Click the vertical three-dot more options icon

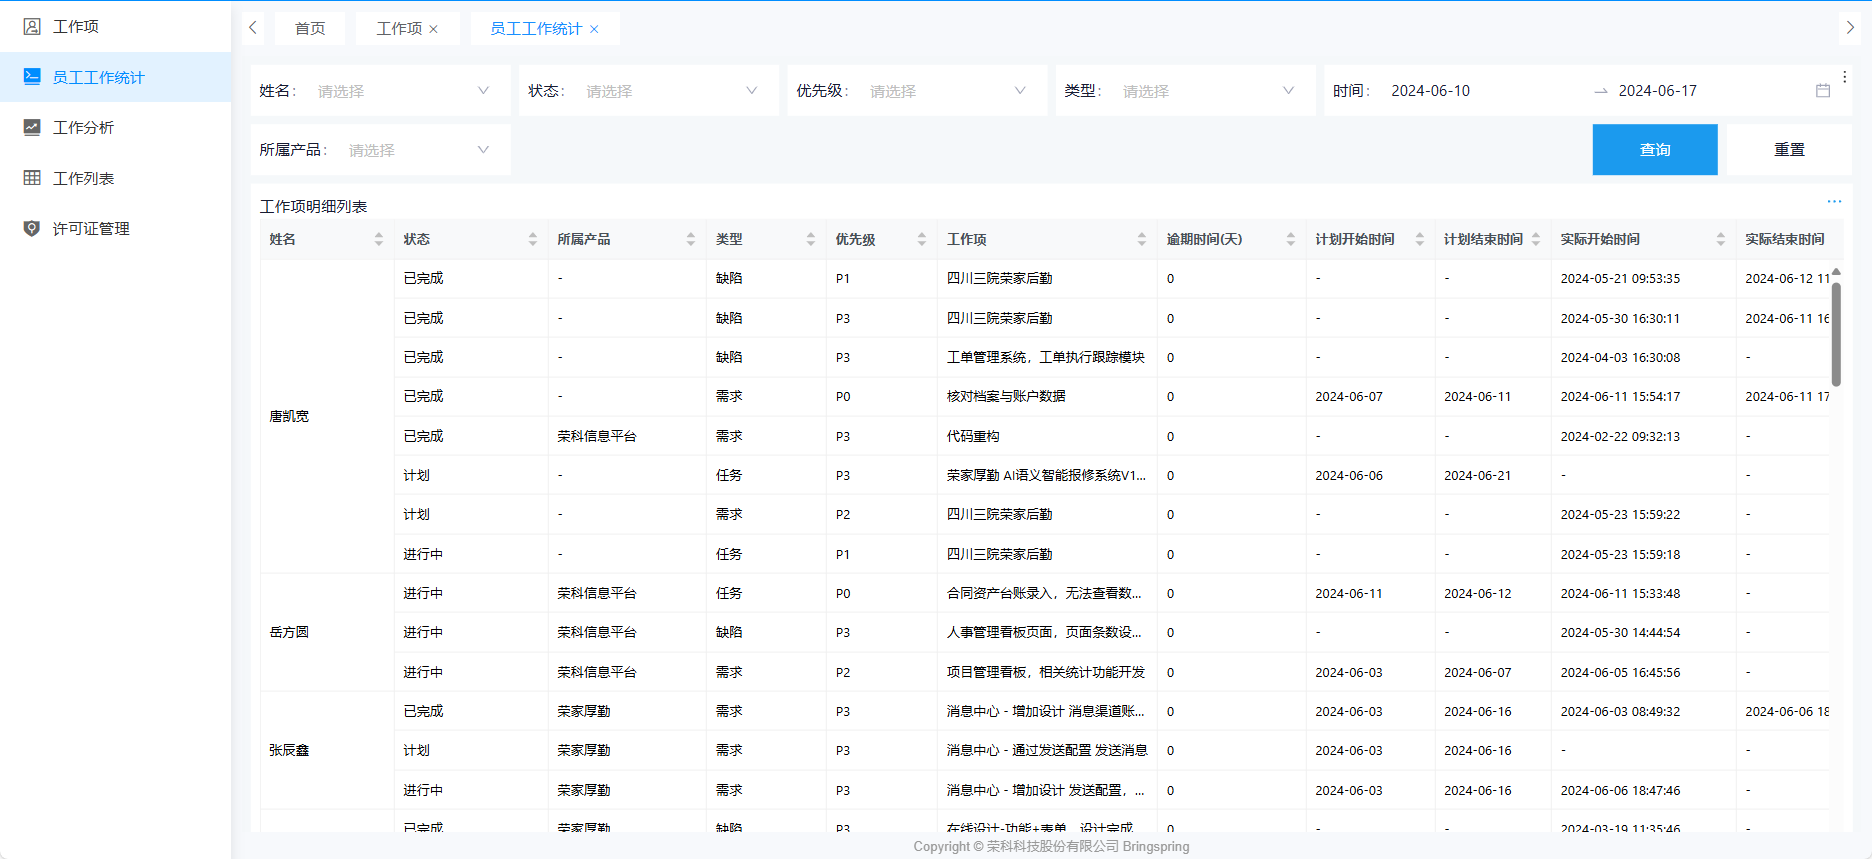tap(1845, 77)
